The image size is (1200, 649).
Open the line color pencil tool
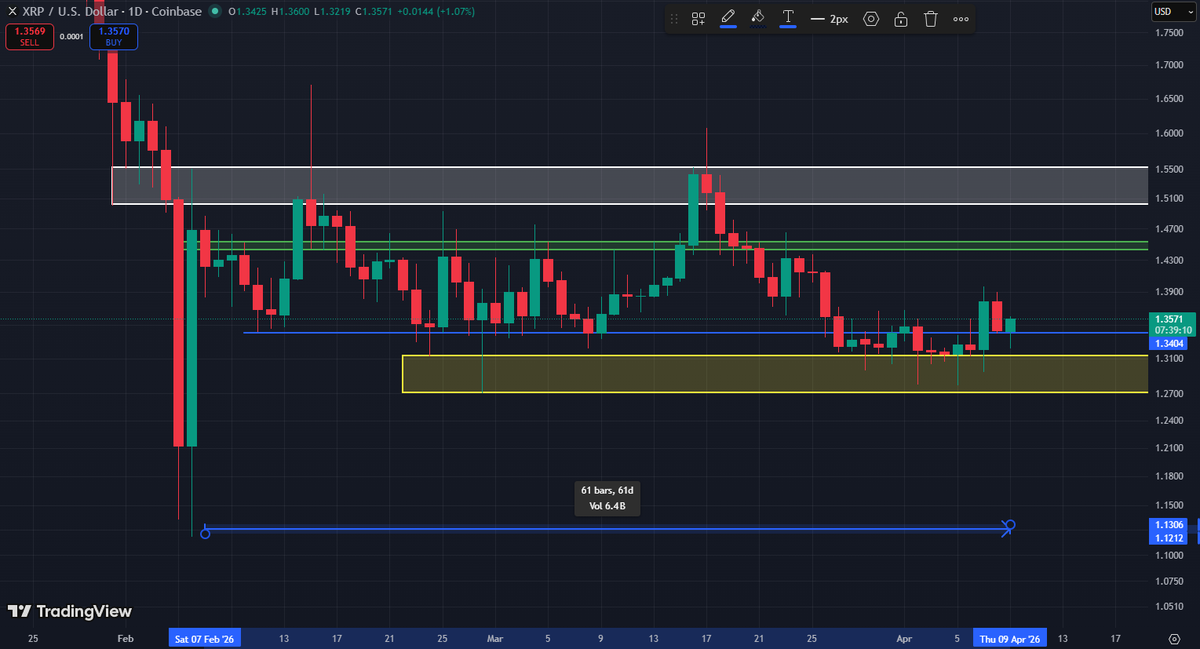click(727, 18)
